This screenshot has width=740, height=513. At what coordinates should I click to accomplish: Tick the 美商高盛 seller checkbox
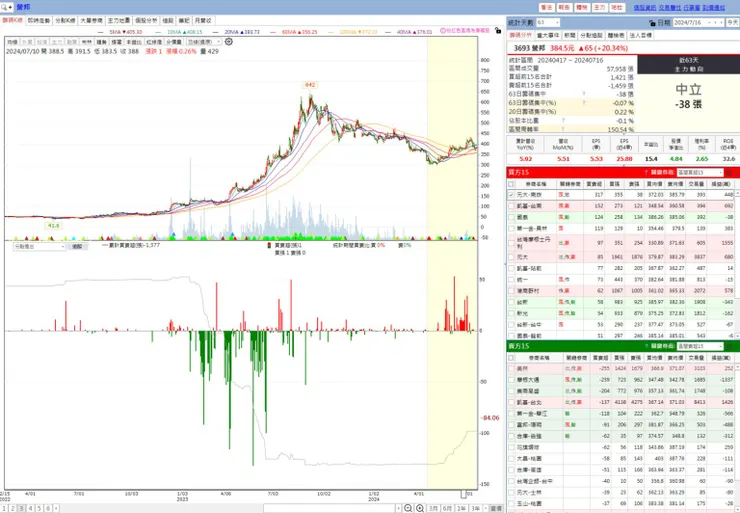click(x=511, y=391)
